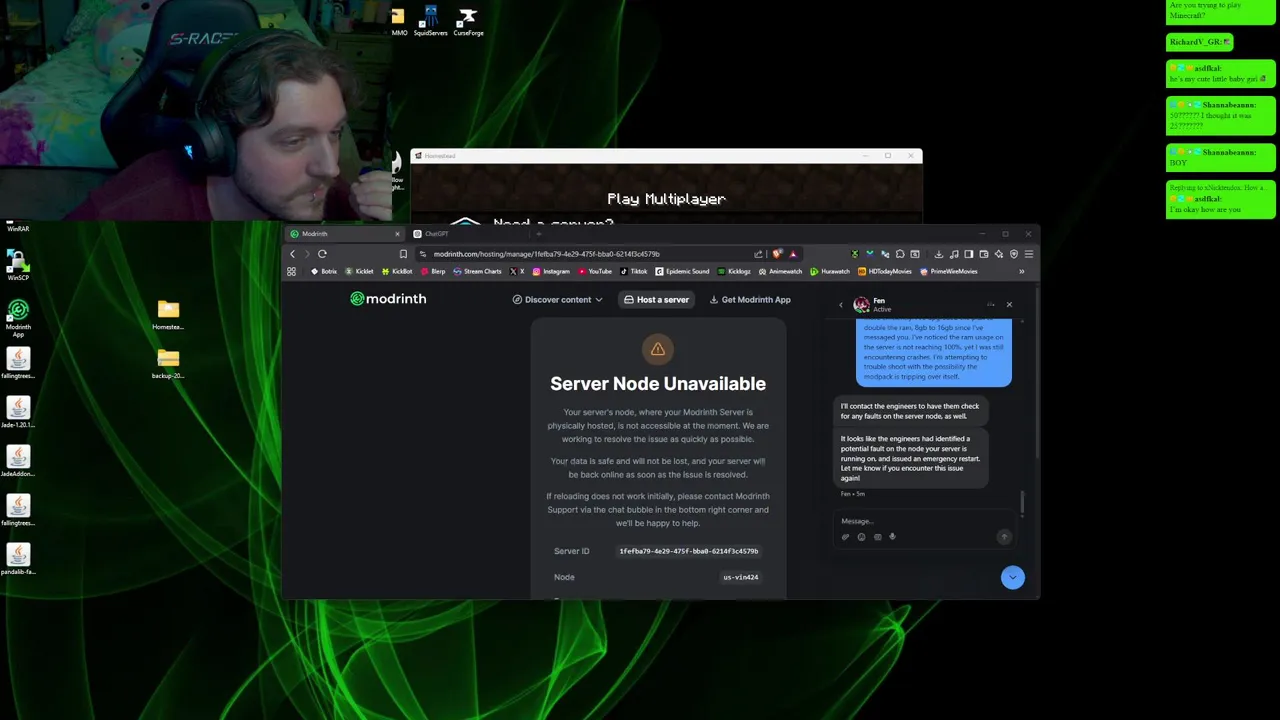Screen dimensions: 1280x720
Task: Expand the Discover content dropdown
Action: [557, 300]
